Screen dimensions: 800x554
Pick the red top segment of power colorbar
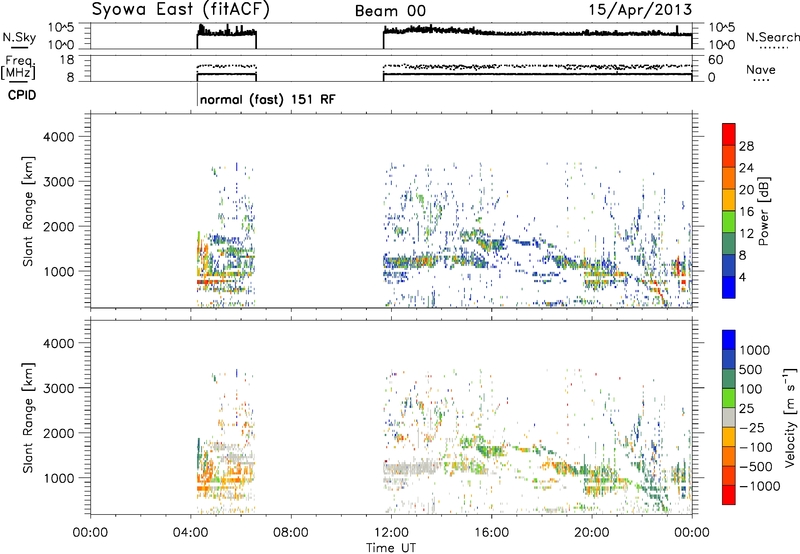pyautogui.click(x=729, y=134)
